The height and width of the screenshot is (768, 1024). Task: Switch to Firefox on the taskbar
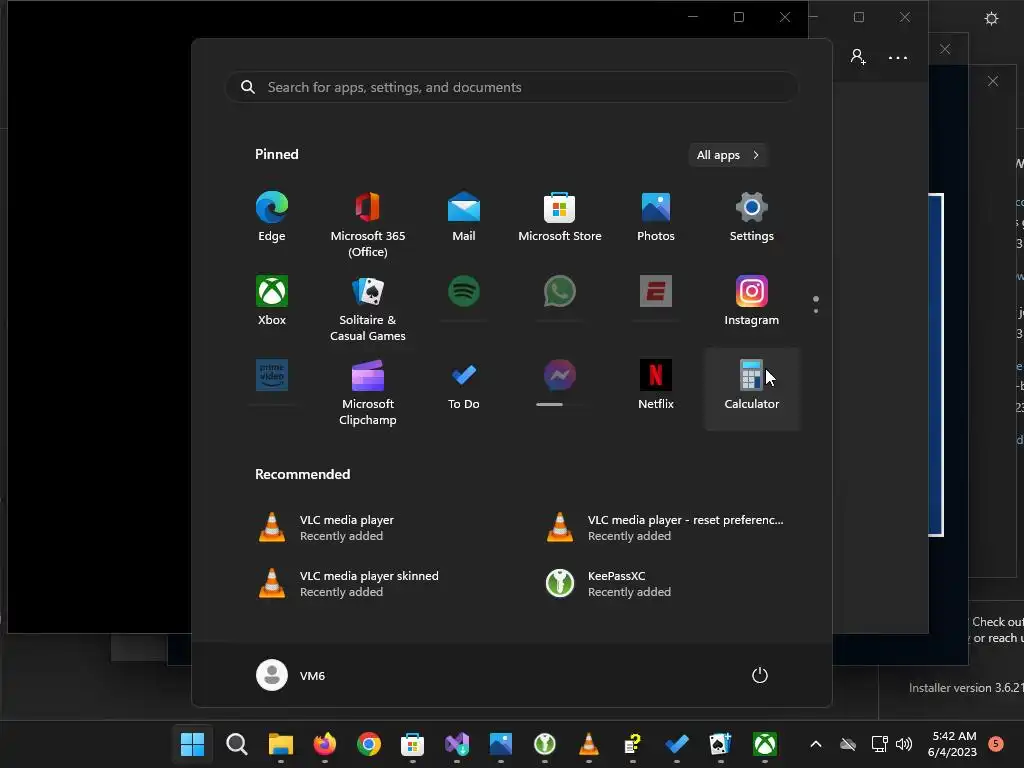pos(325,744)
